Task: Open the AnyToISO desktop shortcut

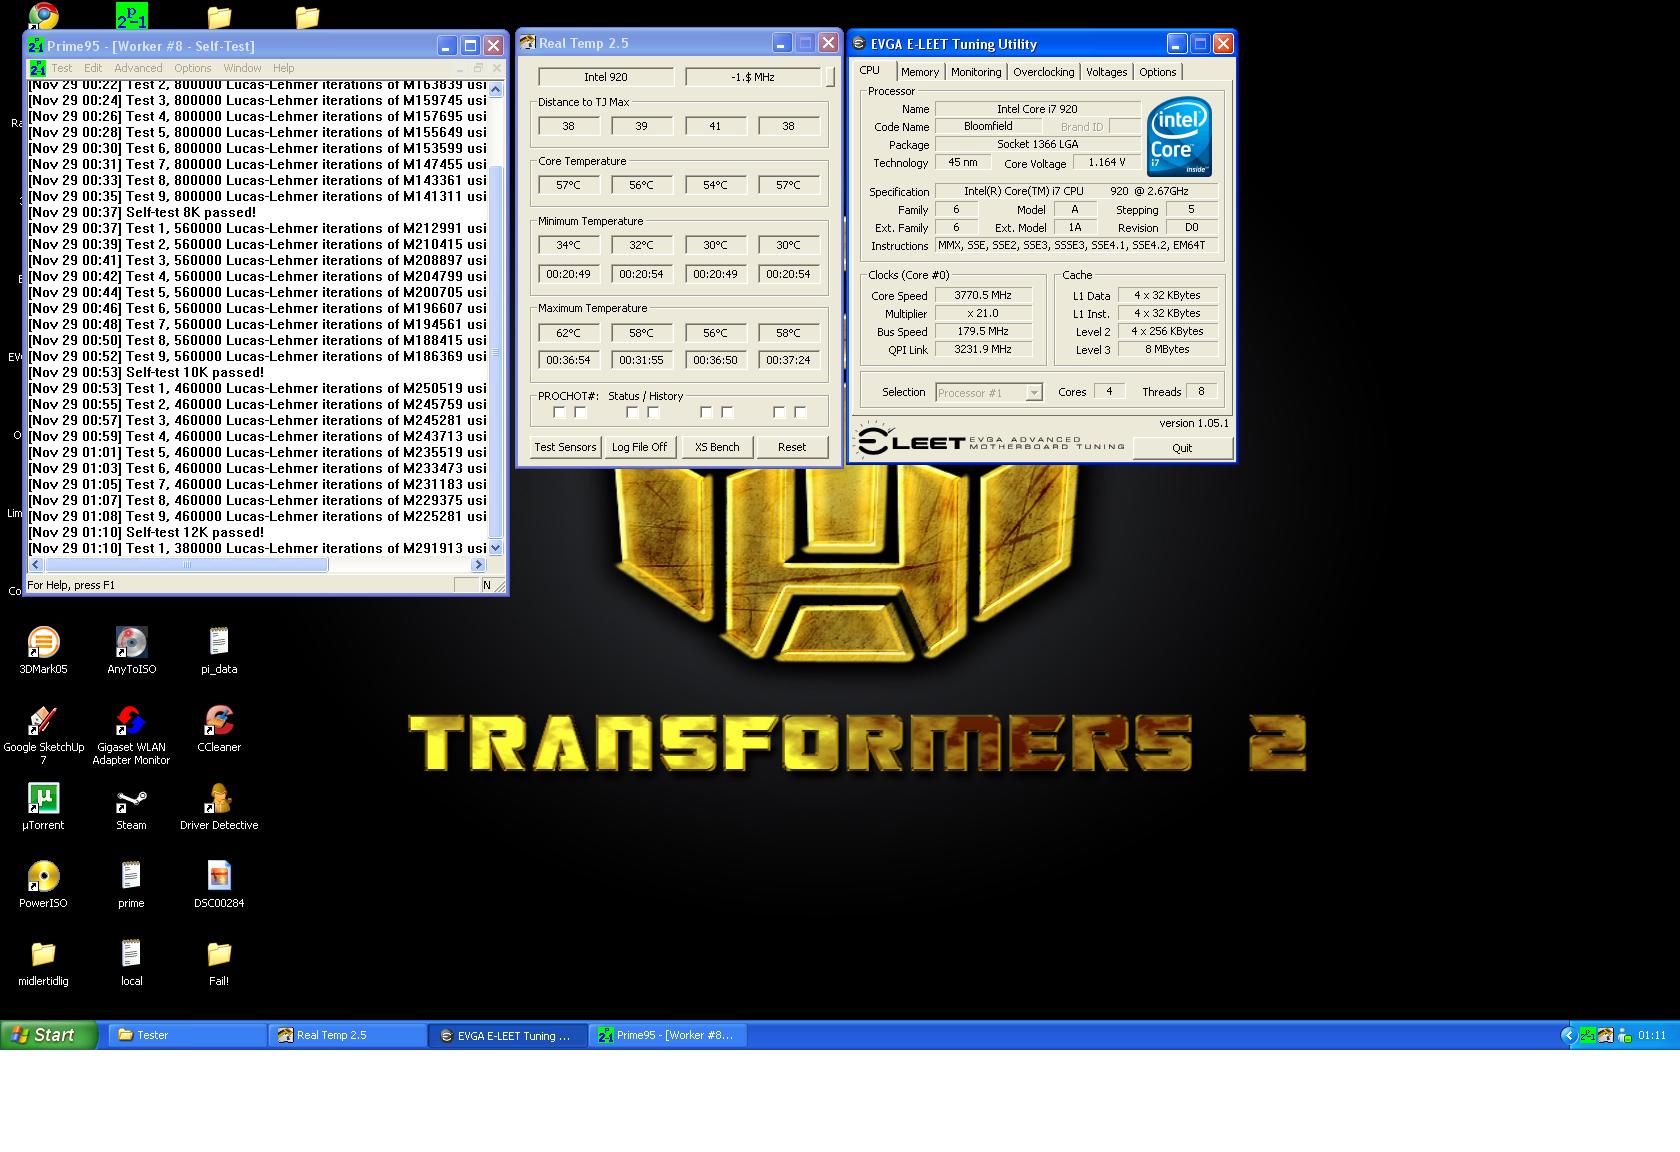Action: coord(131,650)
